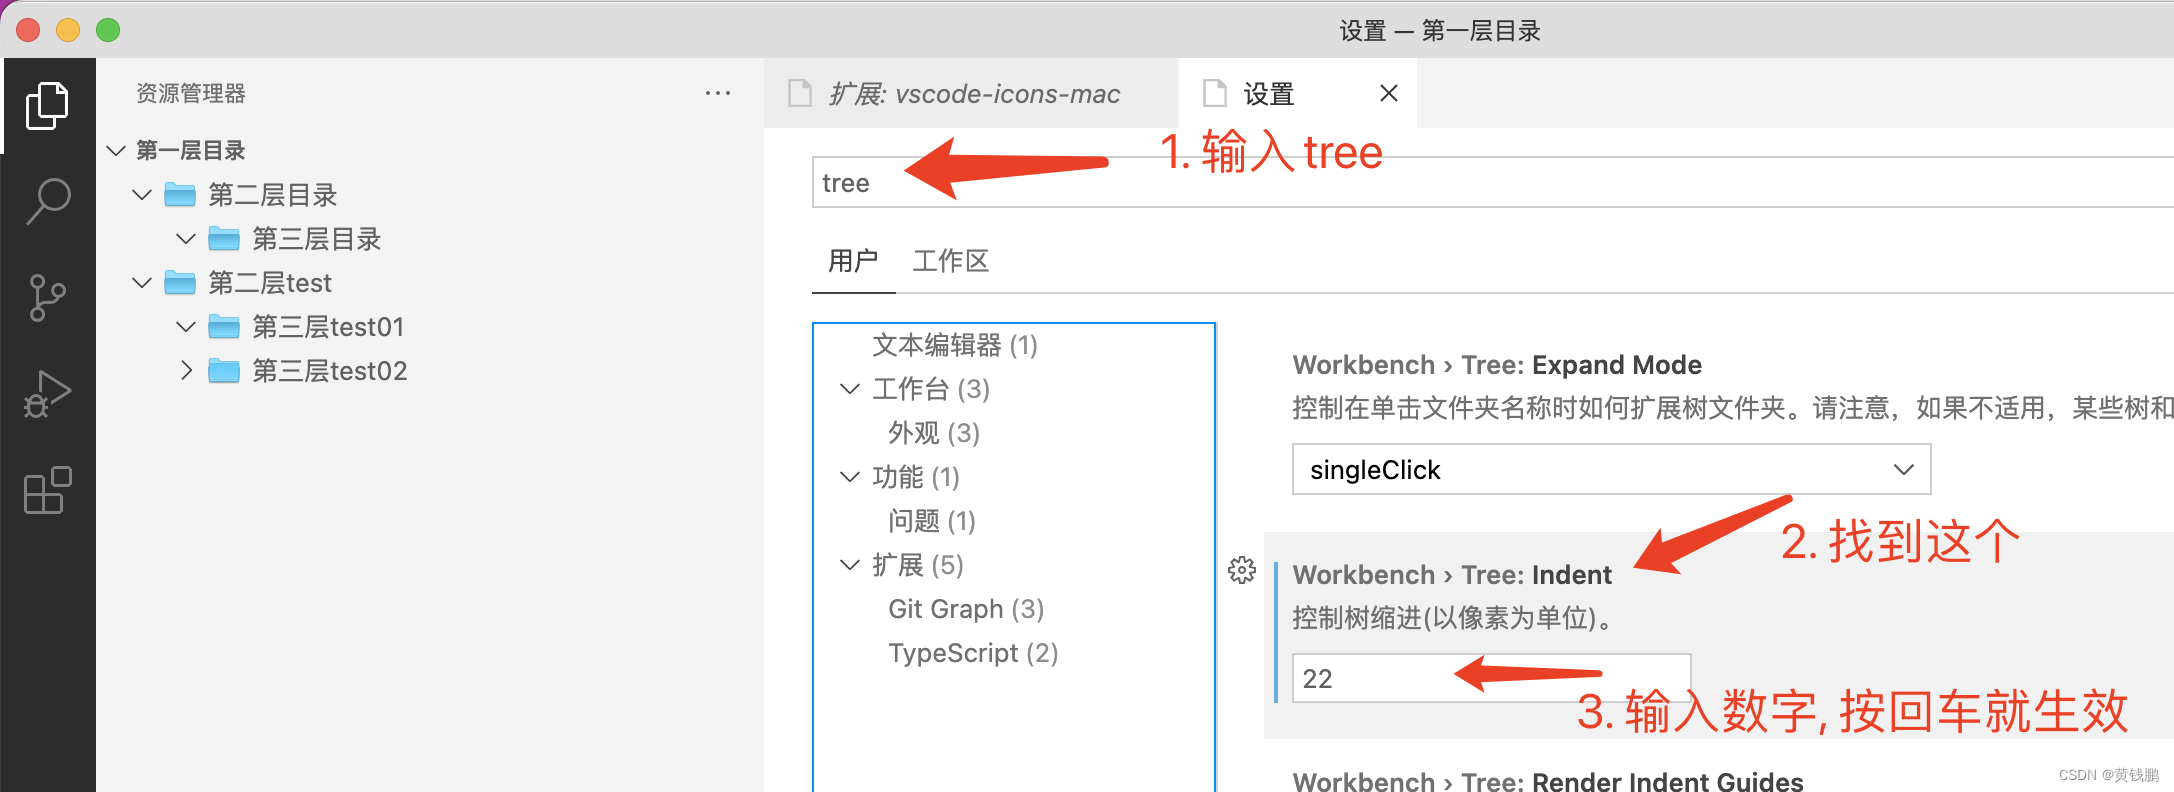Click the 第二层目录 folder icon
The height and width of the screenshot is (792, 2174).
pyautogui.click(x=180, y=195)
